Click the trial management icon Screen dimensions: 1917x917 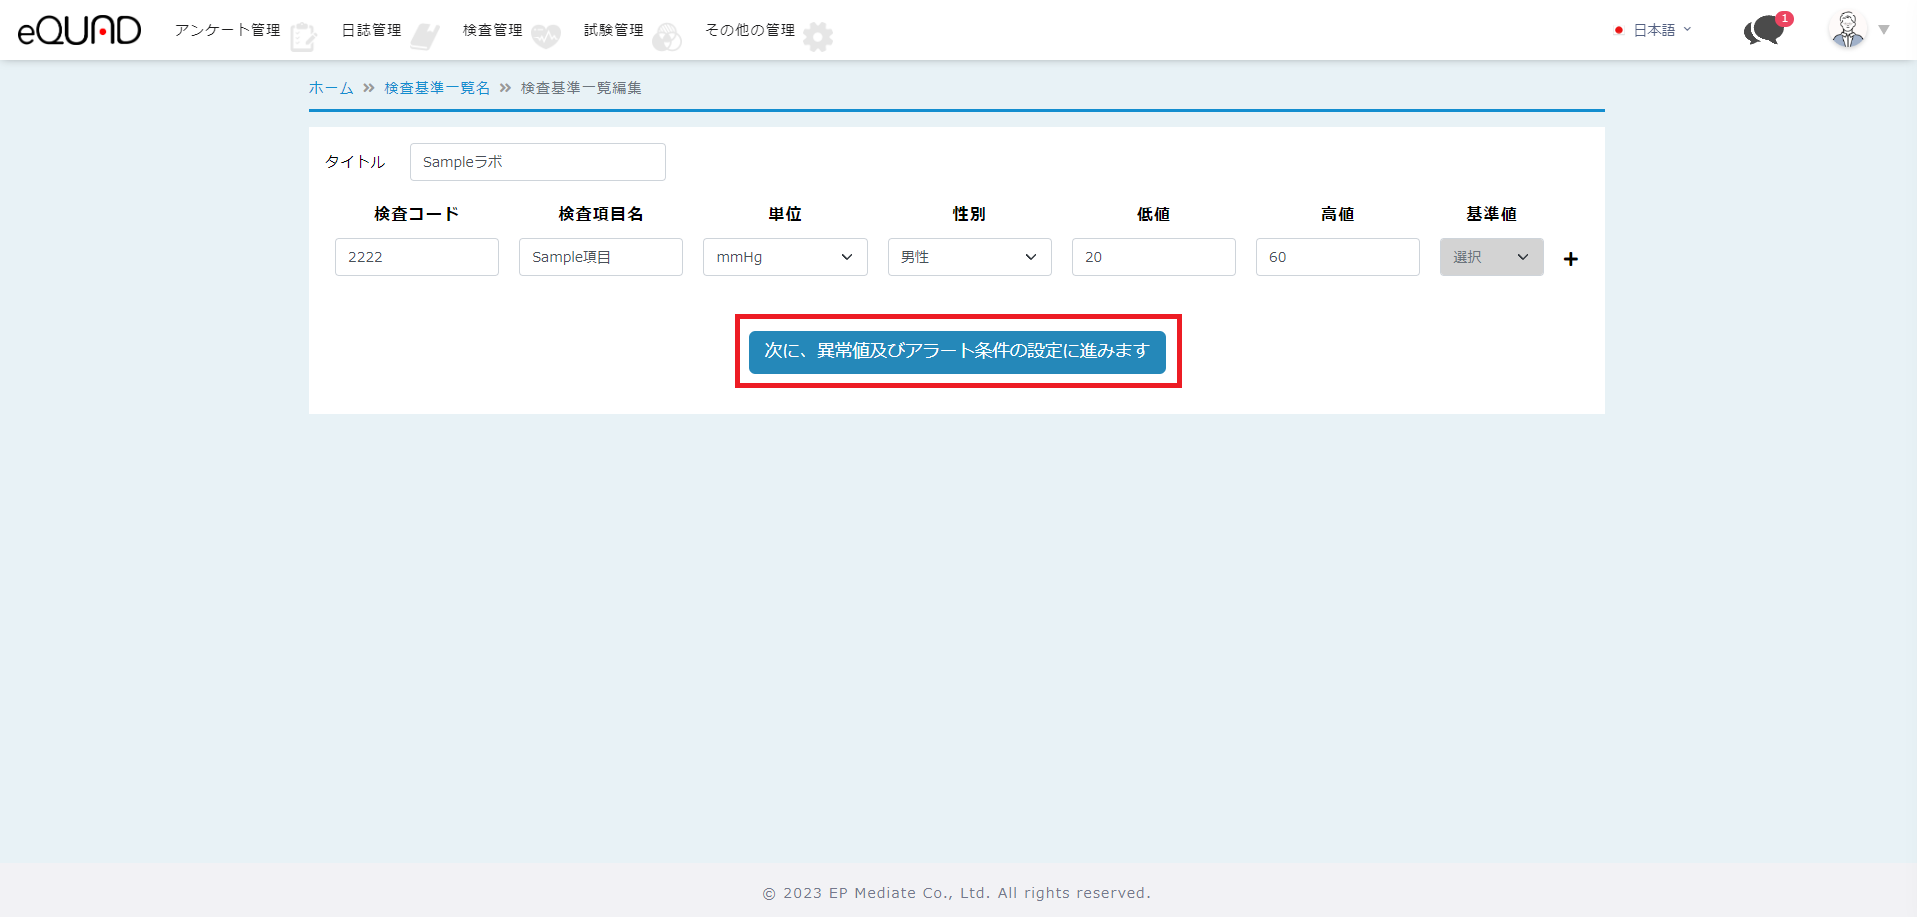click(667, 37)
